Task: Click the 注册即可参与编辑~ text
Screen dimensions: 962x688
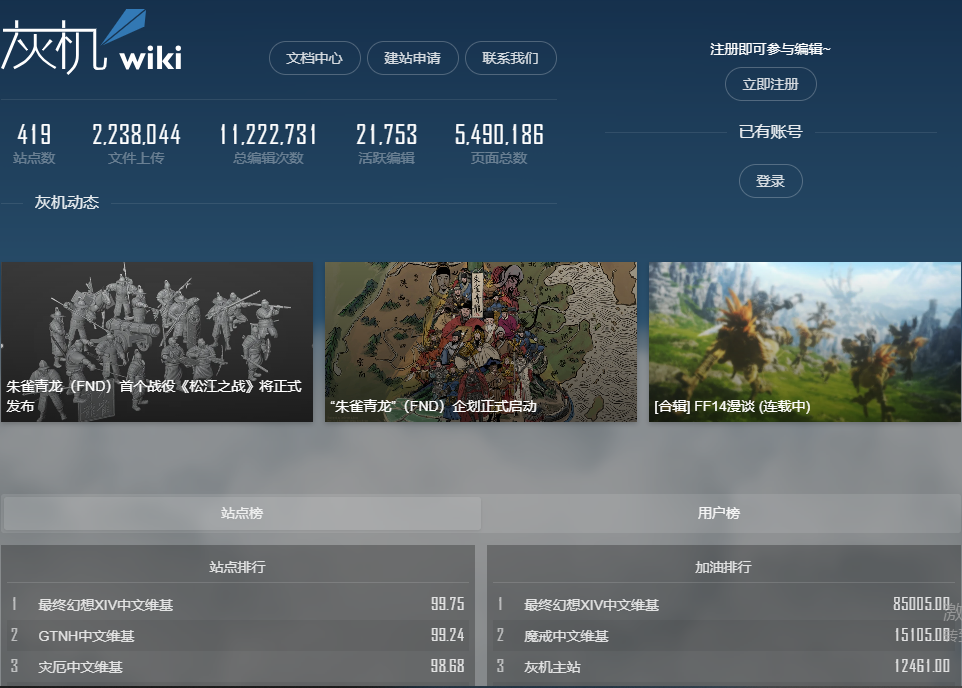Action: point(771,49)
